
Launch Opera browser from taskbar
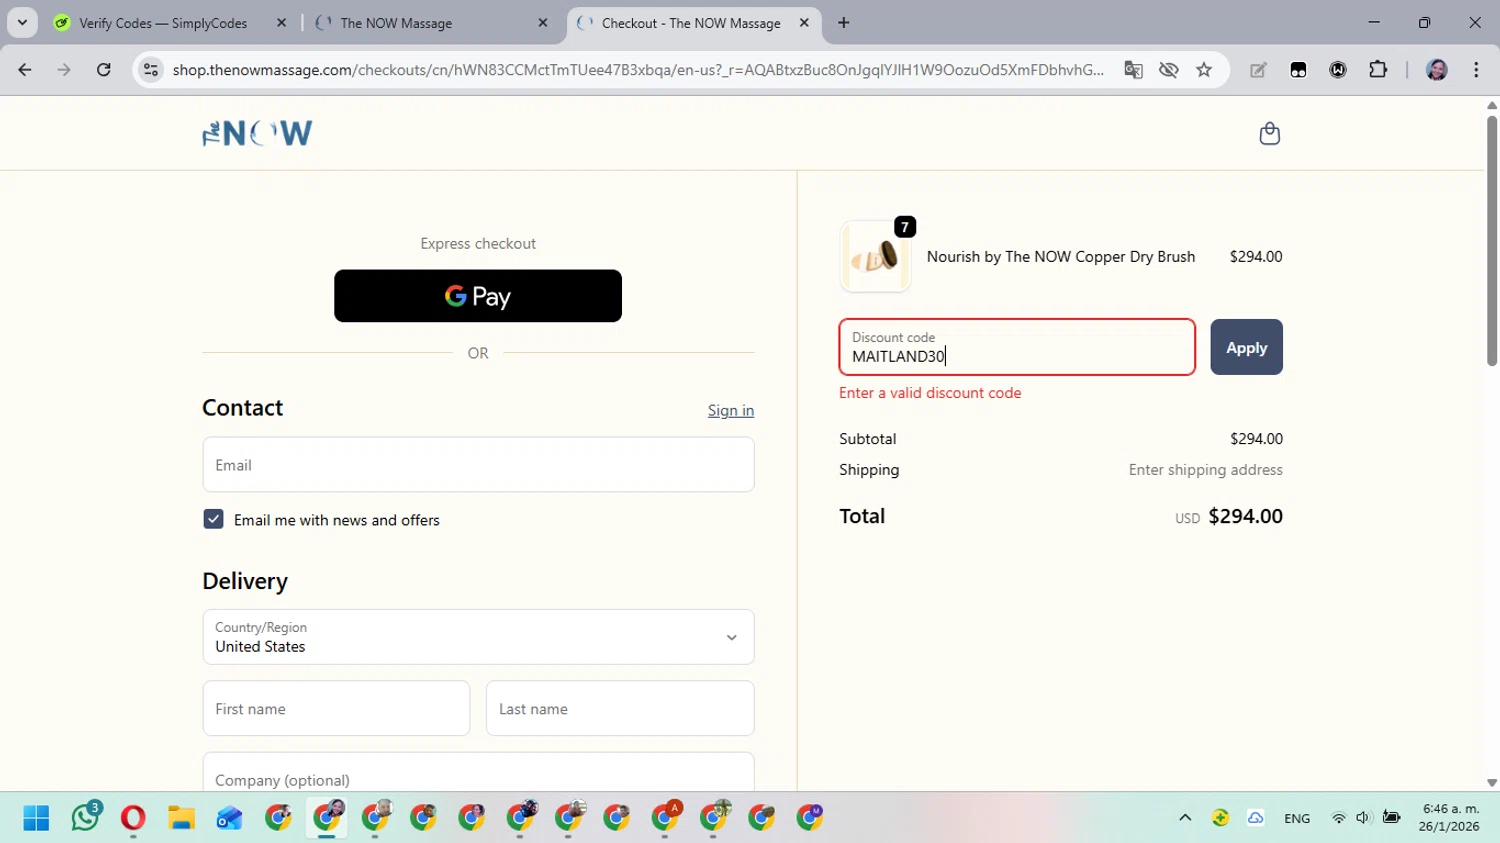[x=133, y=818]
